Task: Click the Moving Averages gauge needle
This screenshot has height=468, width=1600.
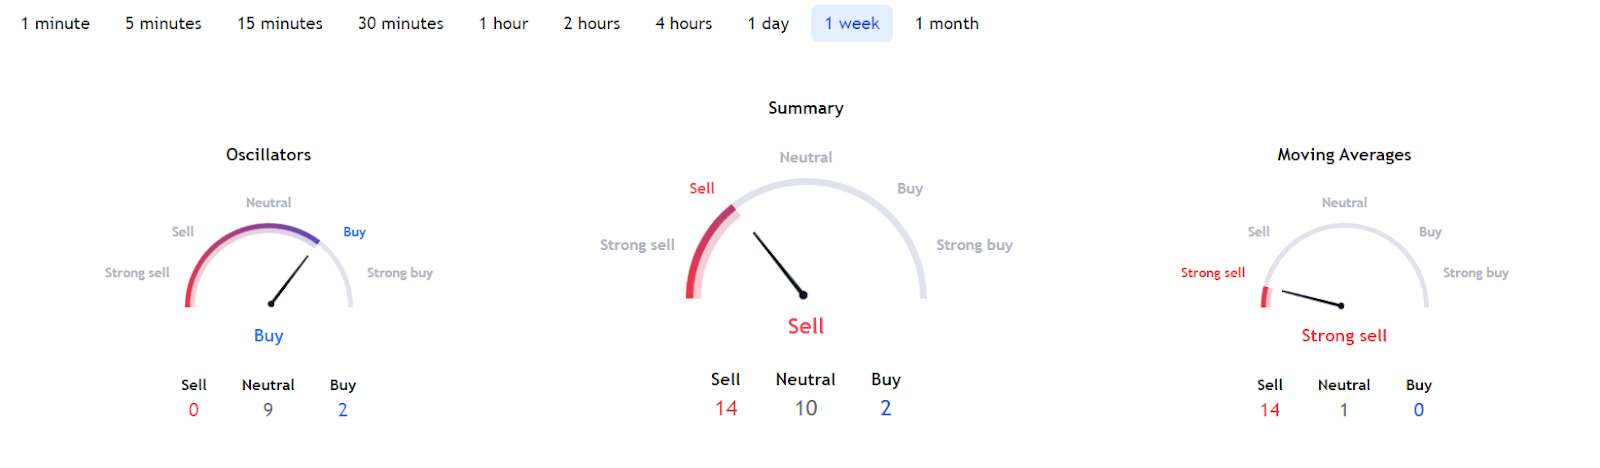Action: tap(1311, 298)
